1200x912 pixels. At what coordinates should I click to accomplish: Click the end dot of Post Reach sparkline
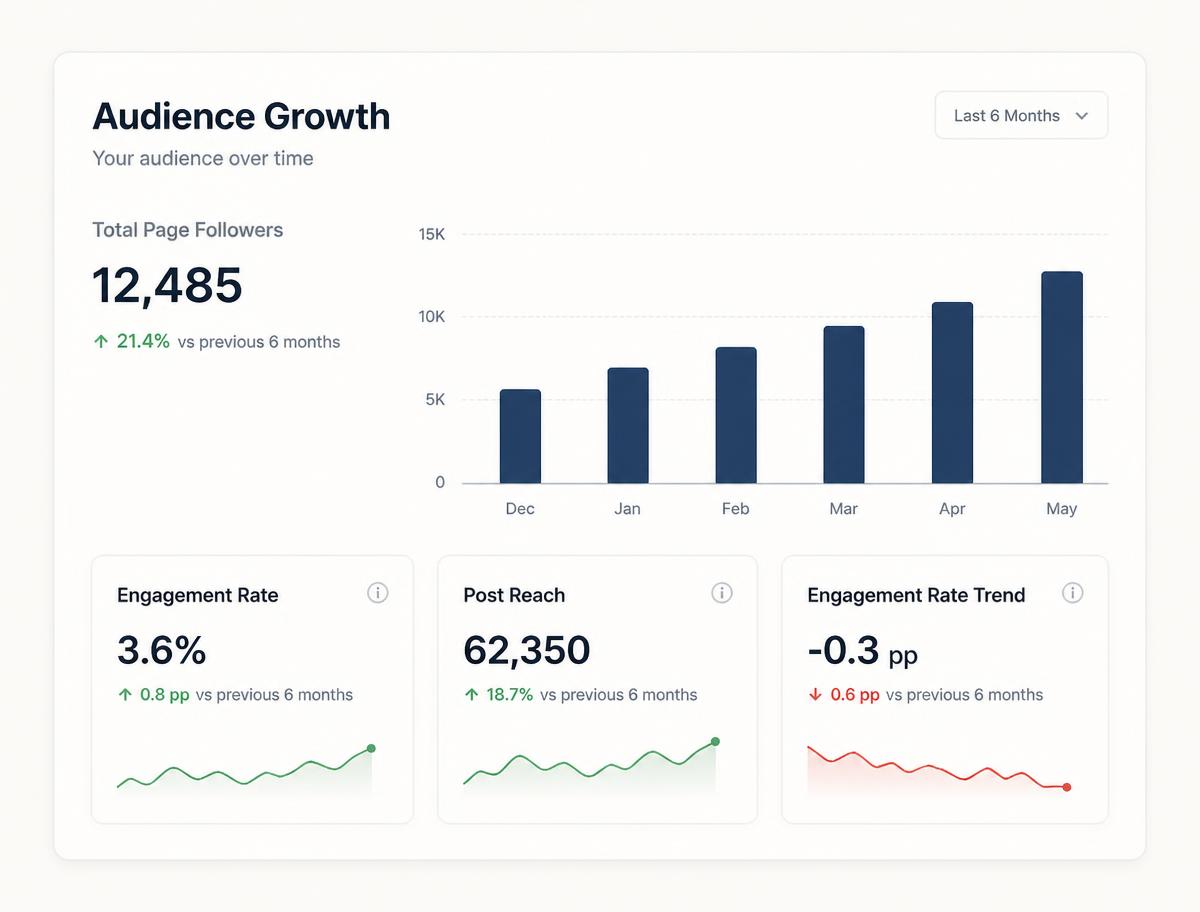[715, 742]
